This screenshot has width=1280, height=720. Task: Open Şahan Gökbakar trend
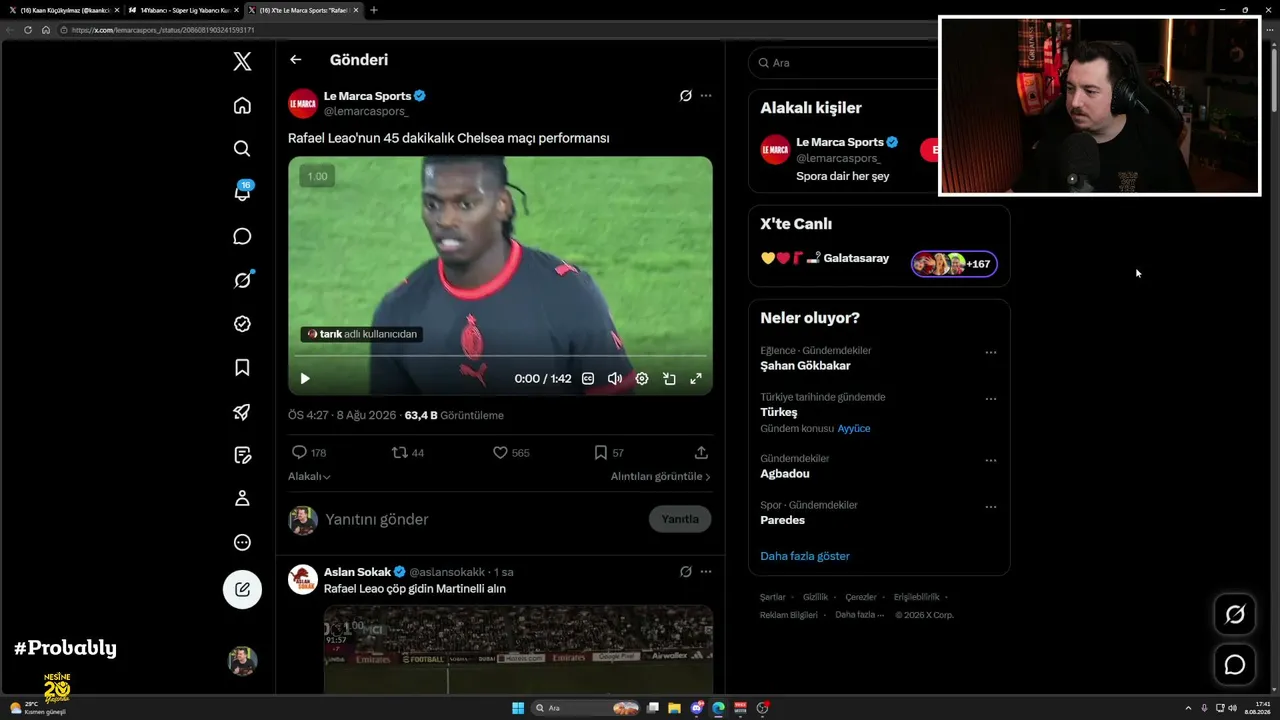point(805,366)
